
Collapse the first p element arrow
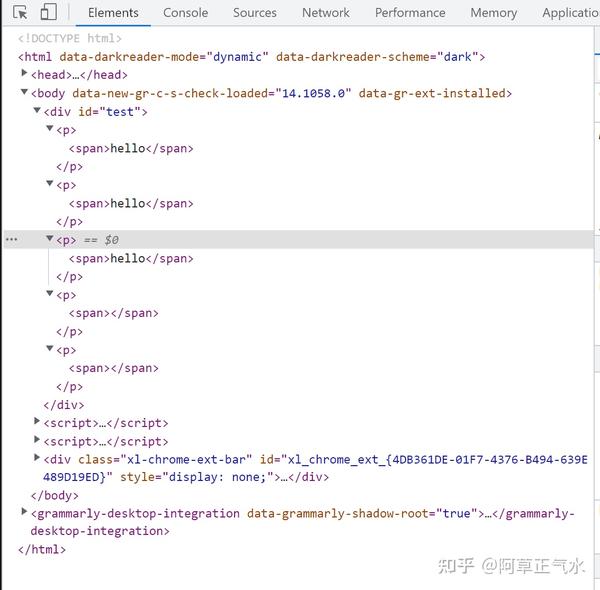tap(50, 128)
